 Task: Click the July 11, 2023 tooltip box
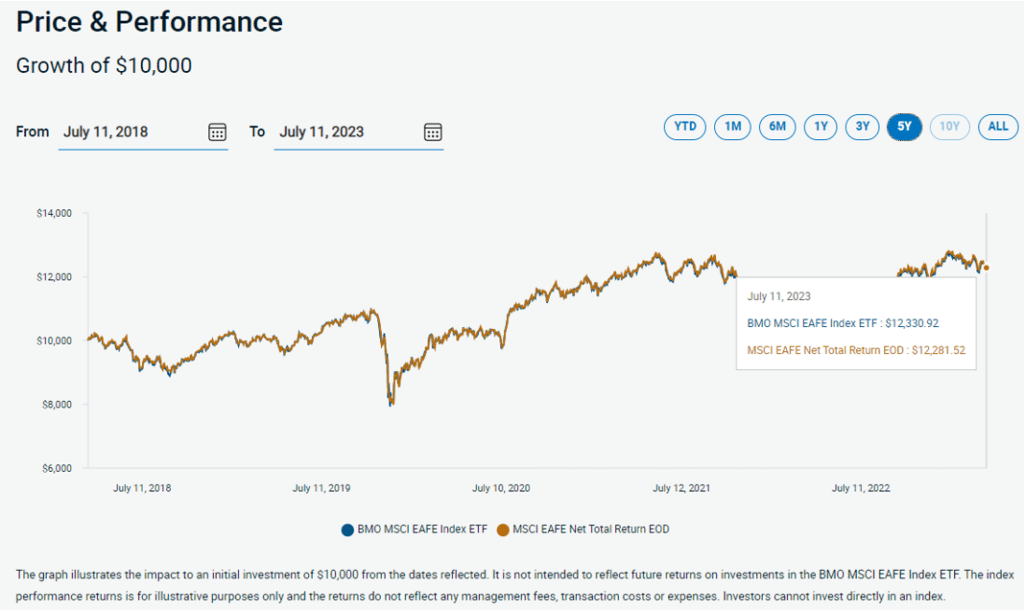coord(856,322)
